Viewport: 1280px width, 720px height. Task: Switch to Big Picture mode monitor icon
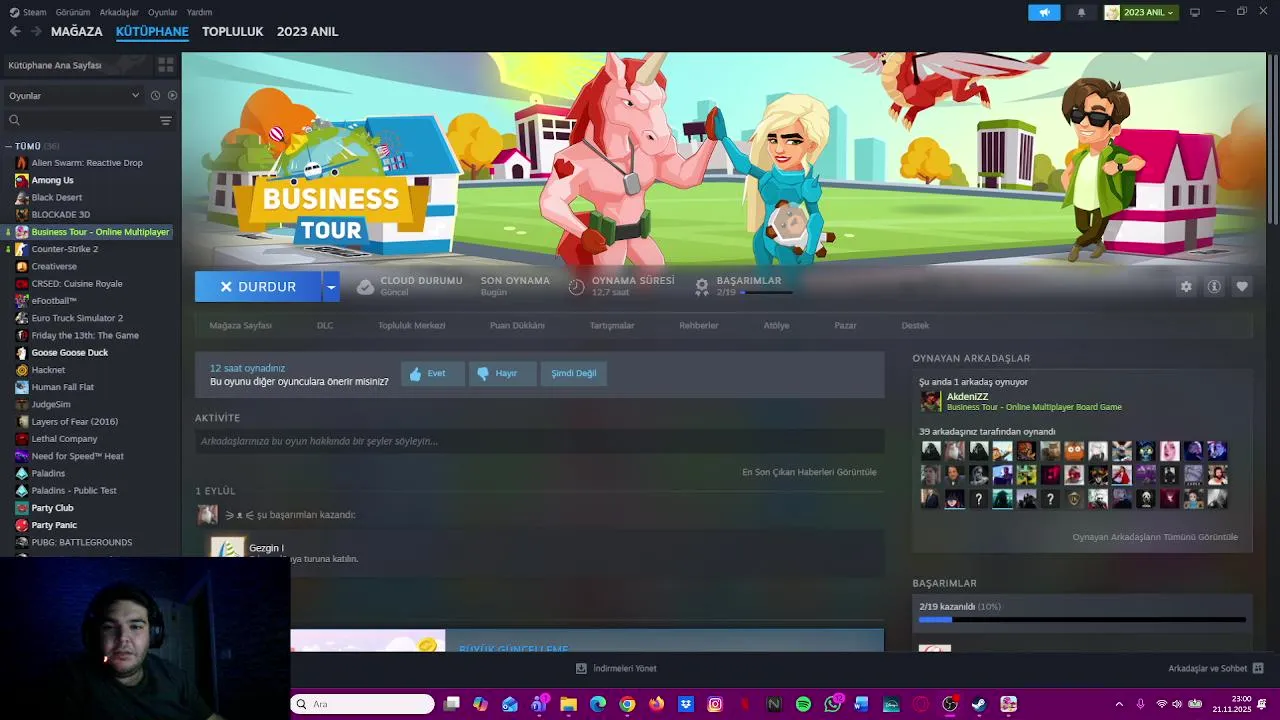[1194, 12]
